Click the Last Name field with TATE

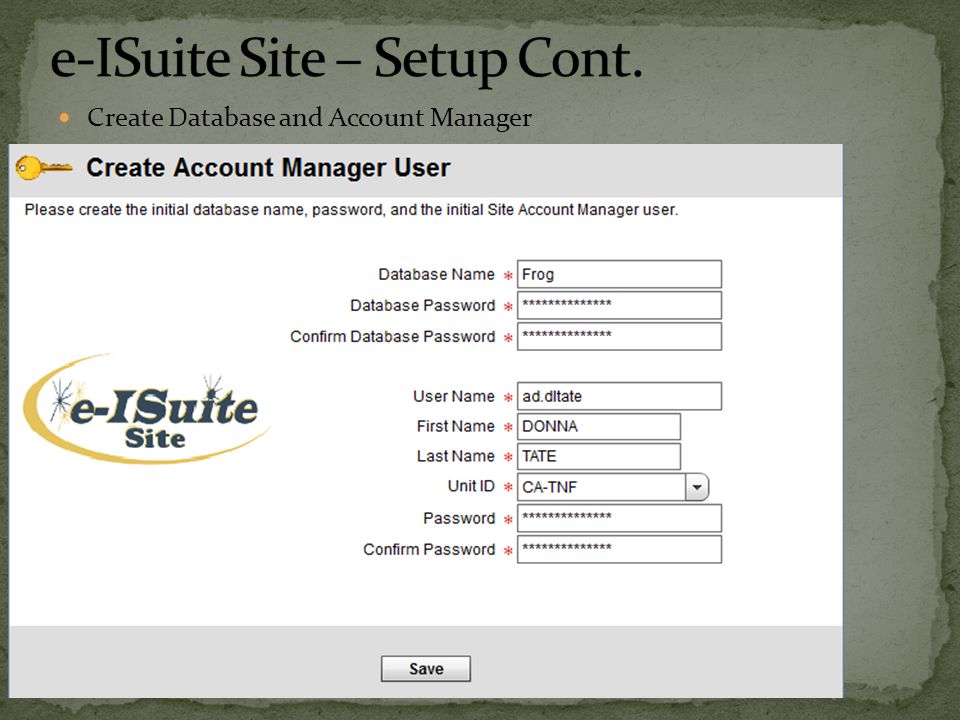(x=599, y=456)
